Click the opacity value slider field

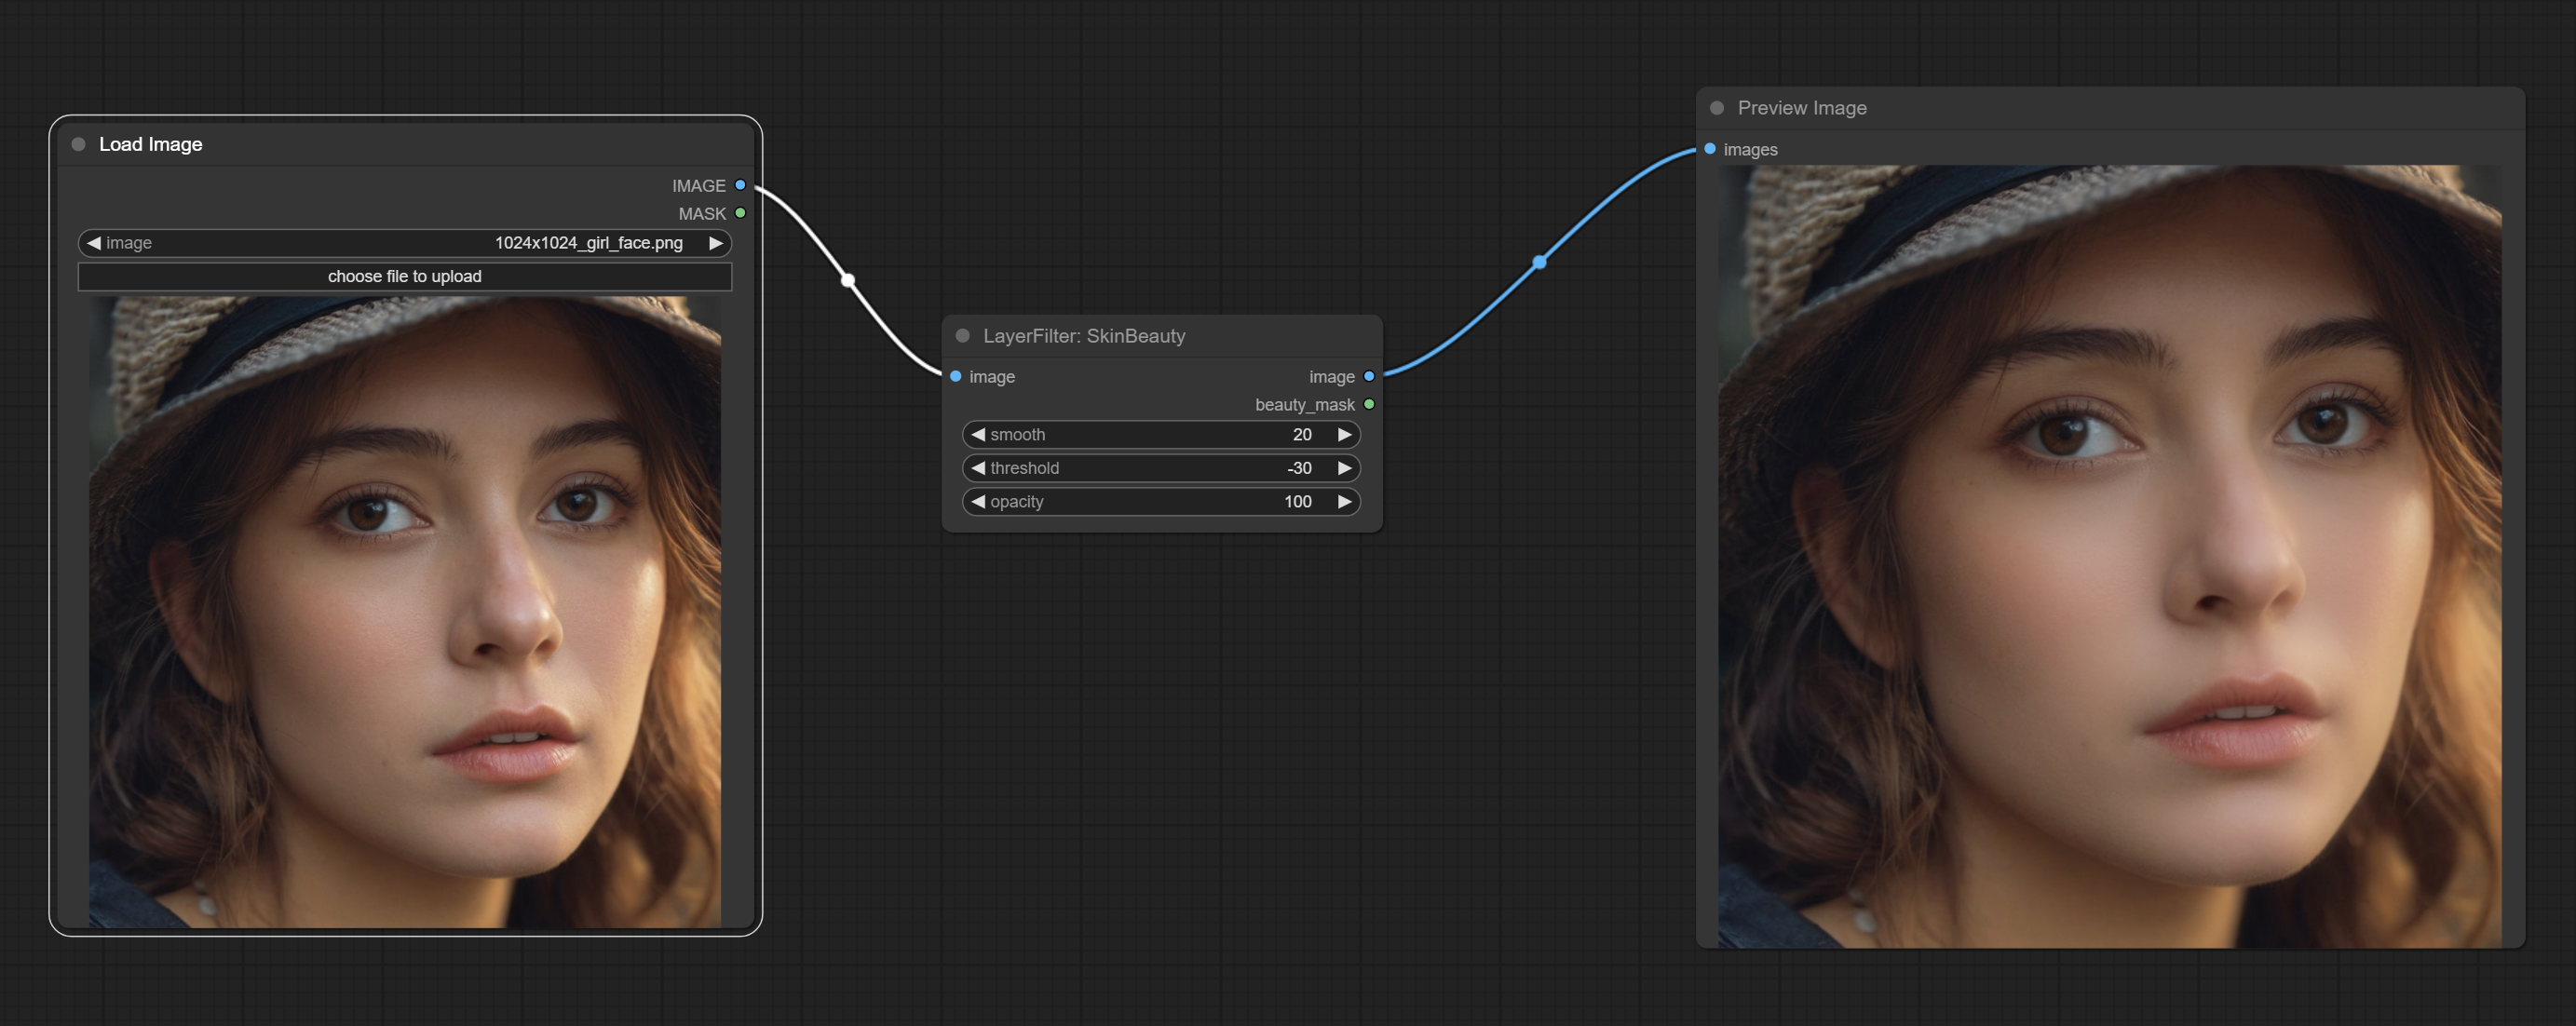coord(1160,501)
